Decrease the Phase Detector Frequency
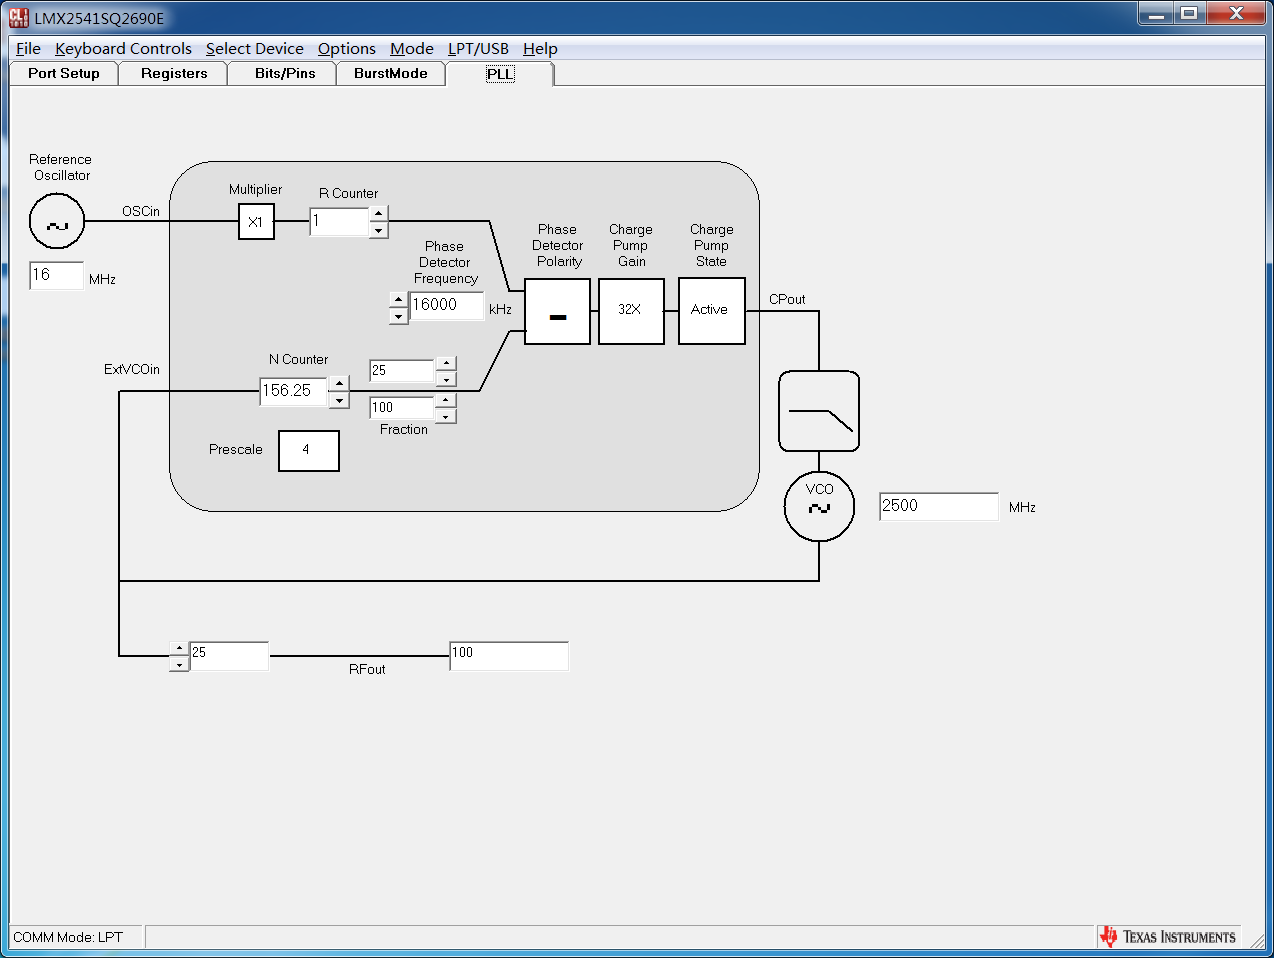Image resolution: width=1274 pixels, height=958 pixels. pyautogui.click(x=398, y=316)
